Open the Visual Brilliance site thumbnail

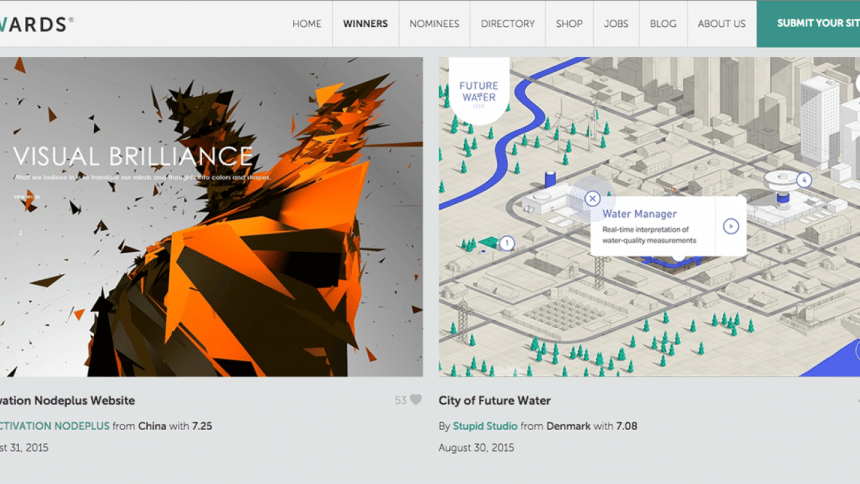coord(211,216)
